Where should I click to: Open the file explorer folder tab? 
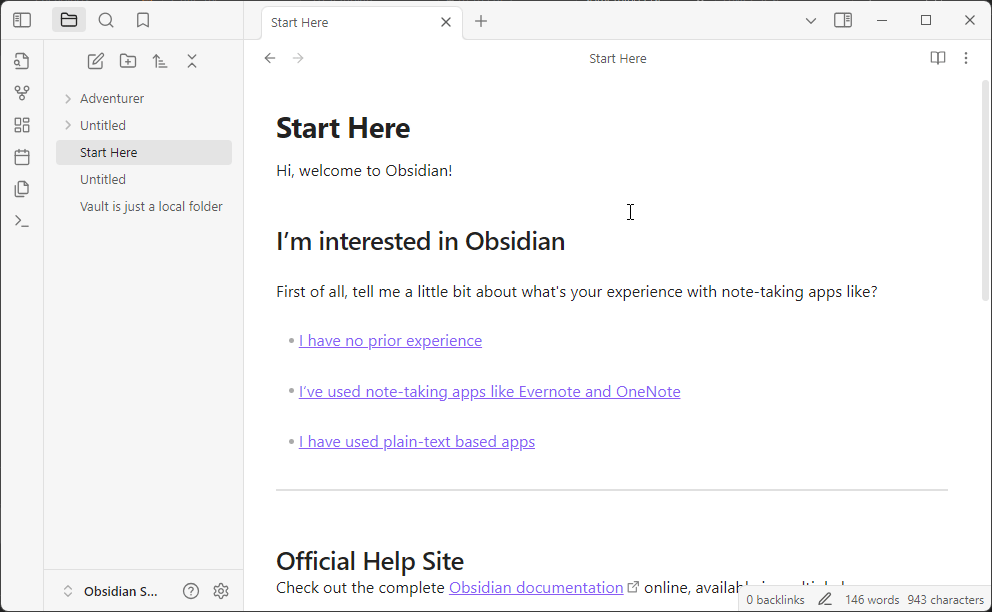(x=69, y=20)
